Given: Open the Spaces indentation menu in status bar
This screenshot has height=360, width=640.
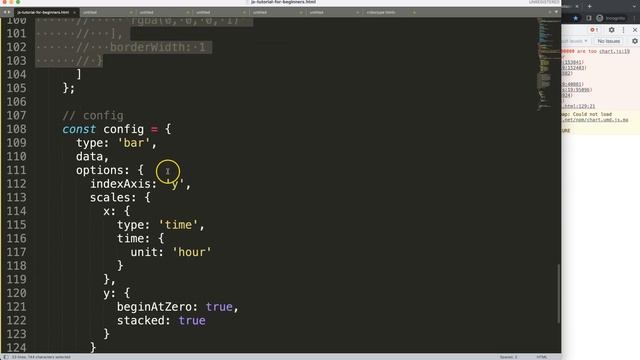Looking at the screenshot, I should click(x=508, y=357).
